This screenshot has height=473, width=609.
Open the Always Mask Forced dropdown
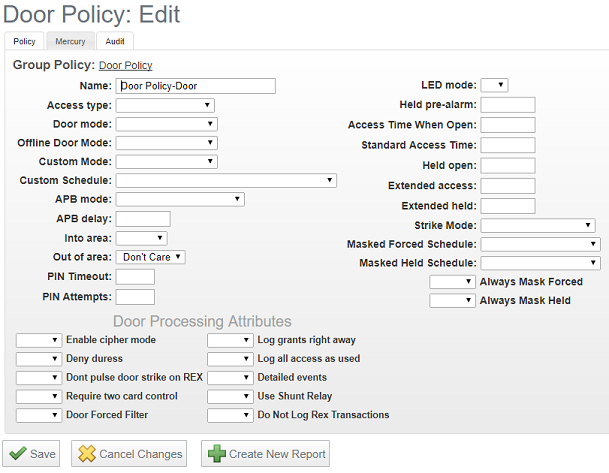tap(452, 282)
